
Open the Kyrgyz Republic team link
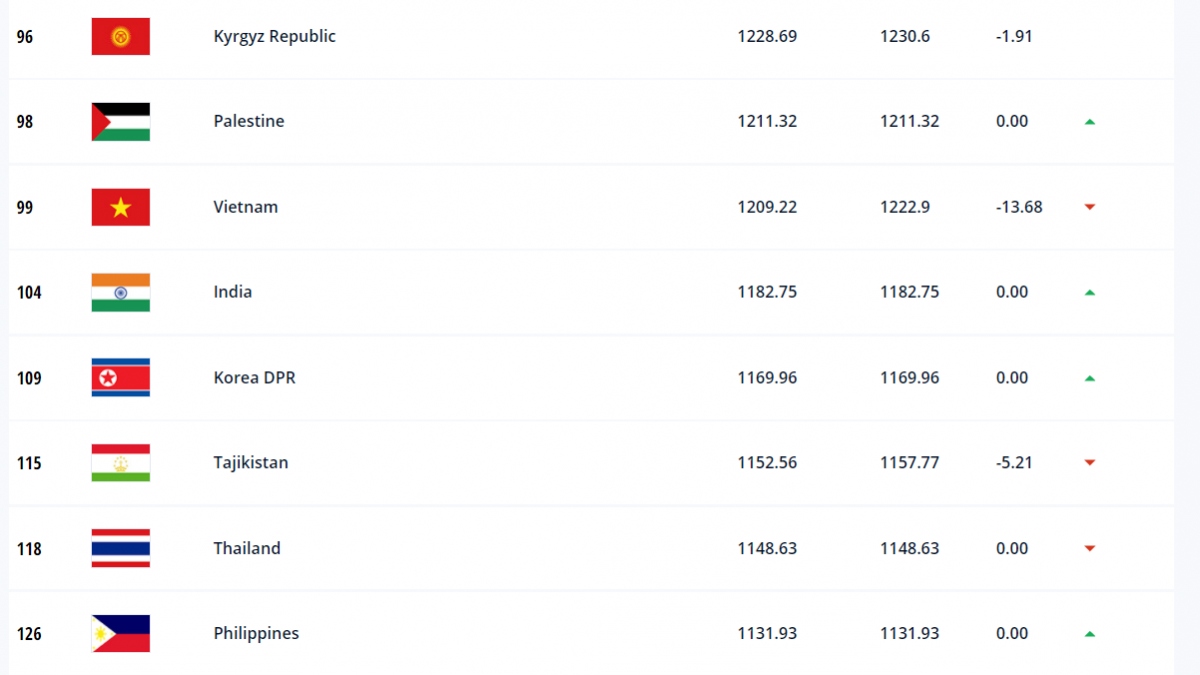(275, 37)
